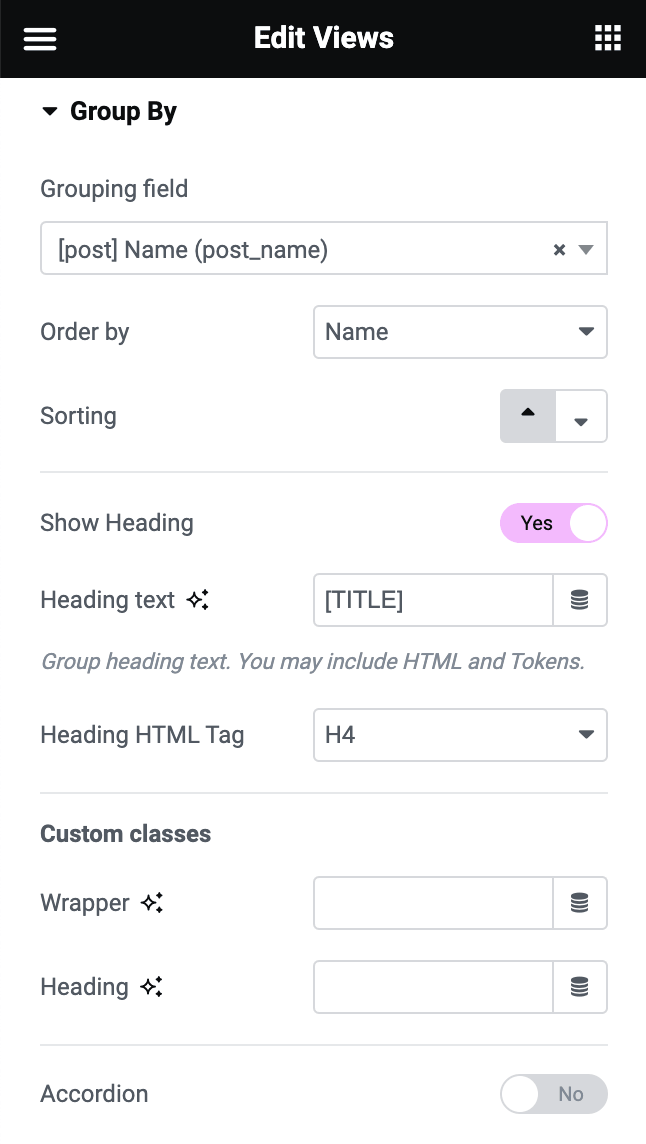Click the Heading text input field

(433, 600)
